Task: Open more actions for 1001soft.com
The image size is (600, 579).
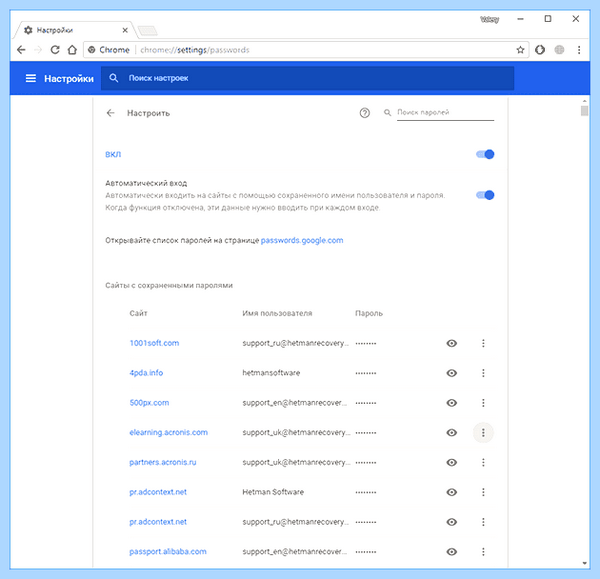Action: pyautogui.click(x=483, y=343)
